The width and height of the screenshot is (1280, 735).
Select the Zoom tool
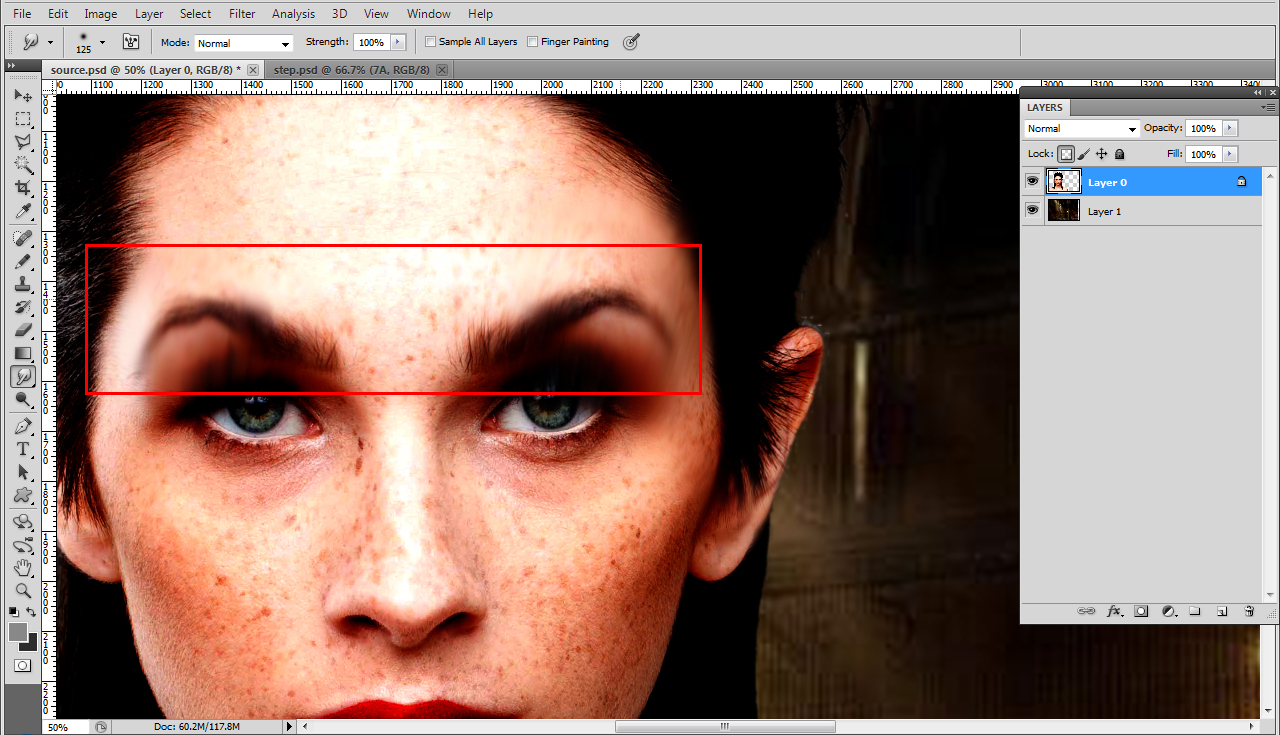tap(22, 590)
